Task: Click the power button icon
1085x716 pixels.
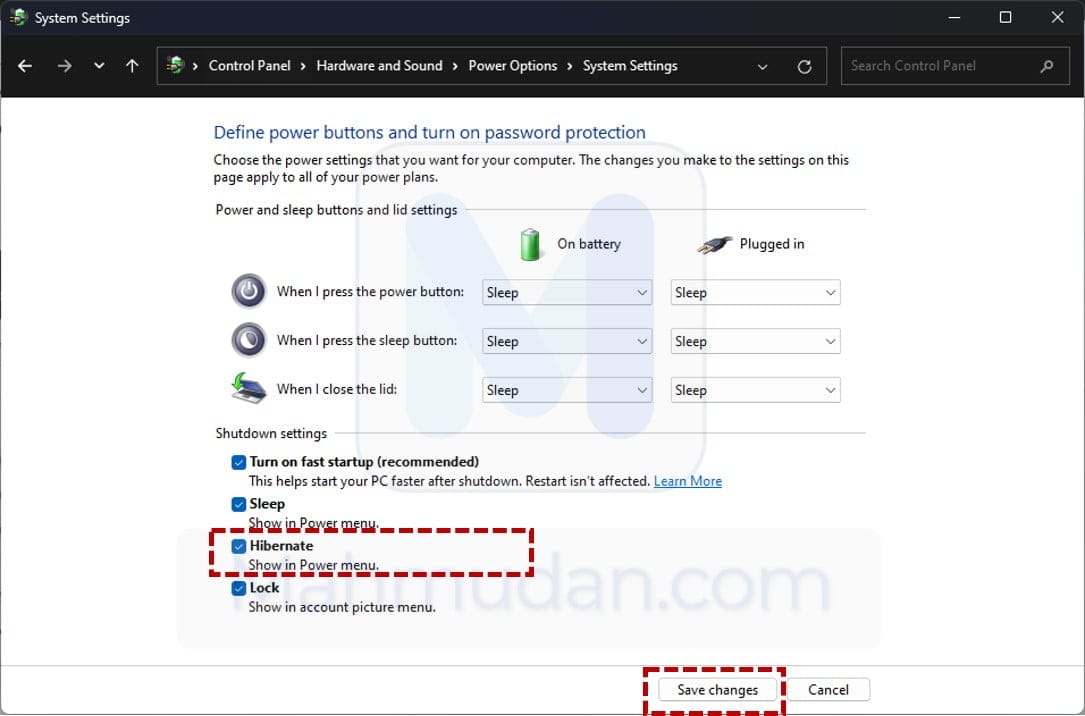Action: [x=249, y=292]
